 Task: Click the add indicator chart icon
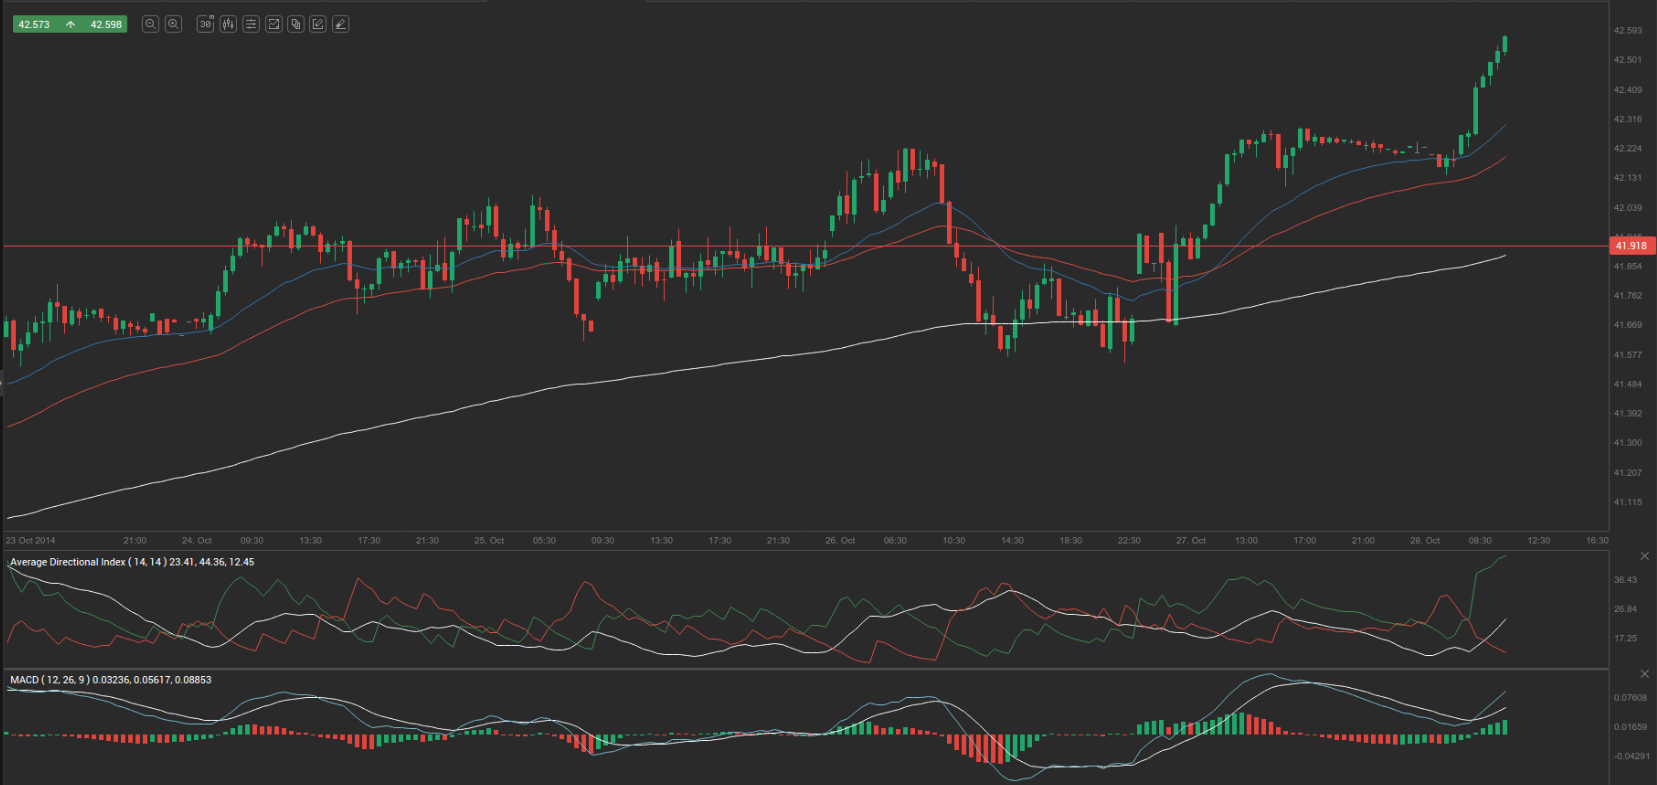pyautogui.click(x=273, y=24)
